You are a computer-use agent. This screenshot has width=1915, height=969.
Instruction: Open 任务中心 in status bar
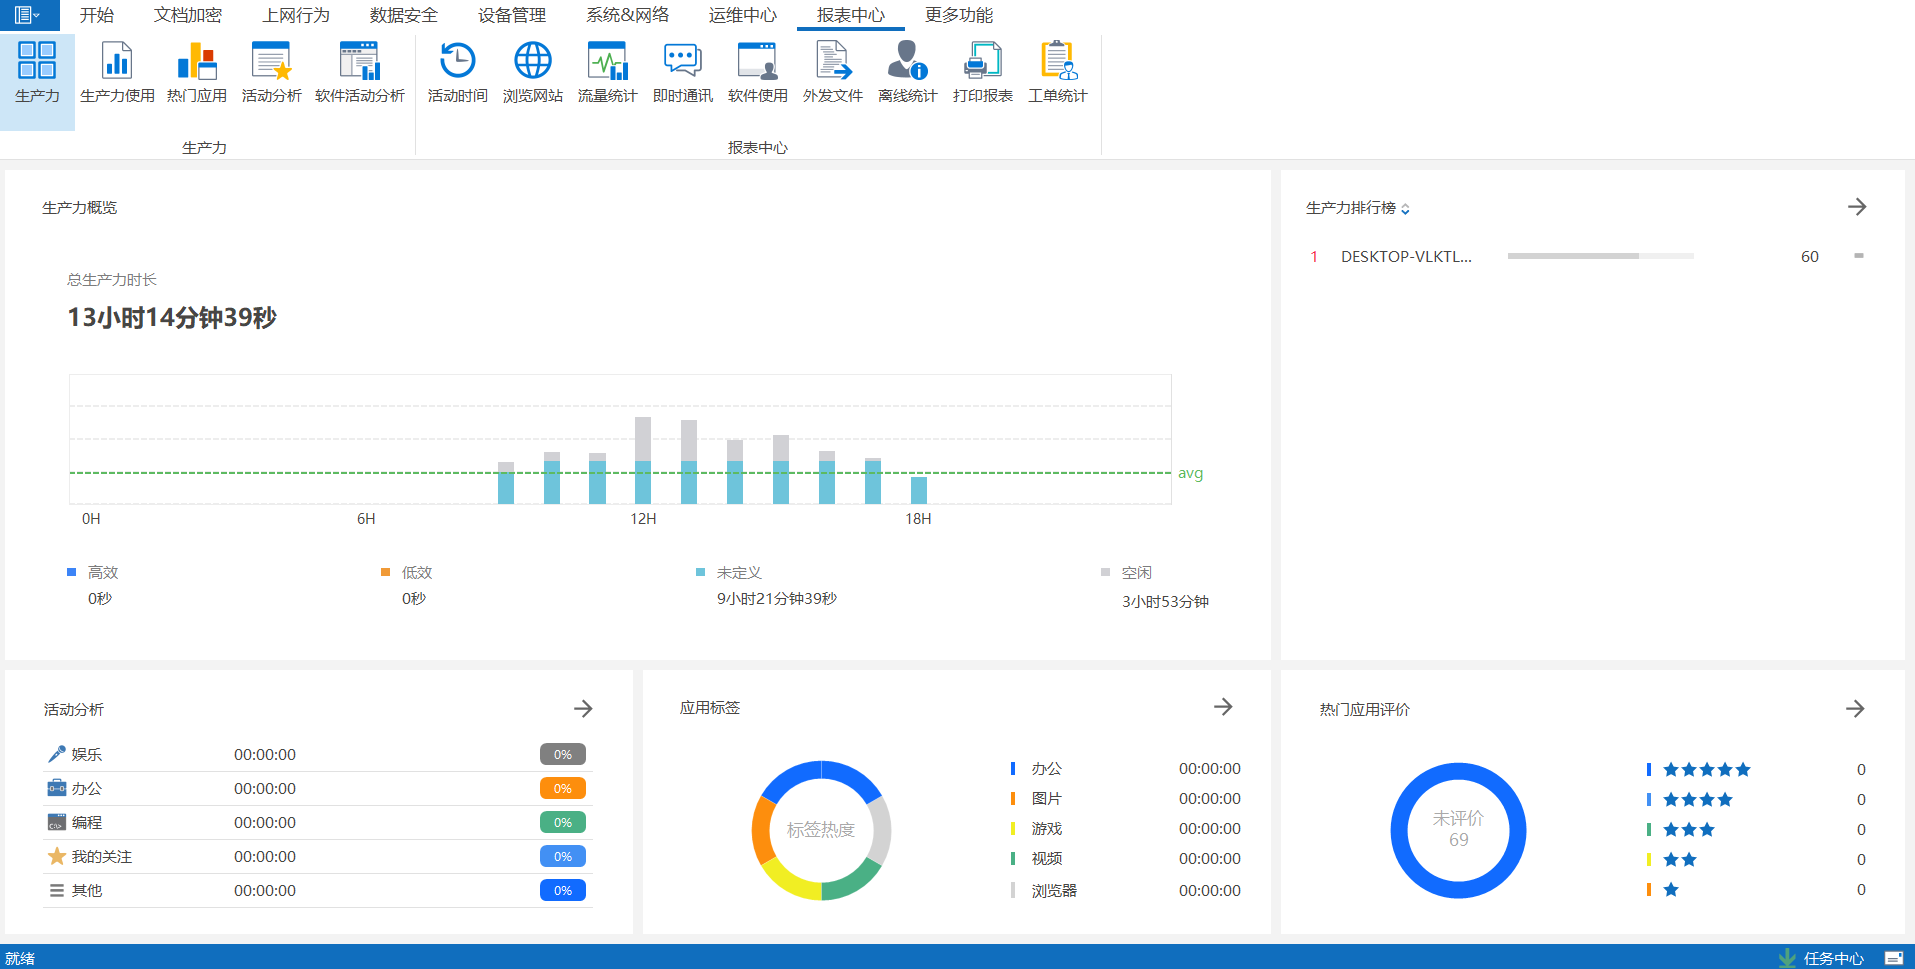(x=1832, y=958)
